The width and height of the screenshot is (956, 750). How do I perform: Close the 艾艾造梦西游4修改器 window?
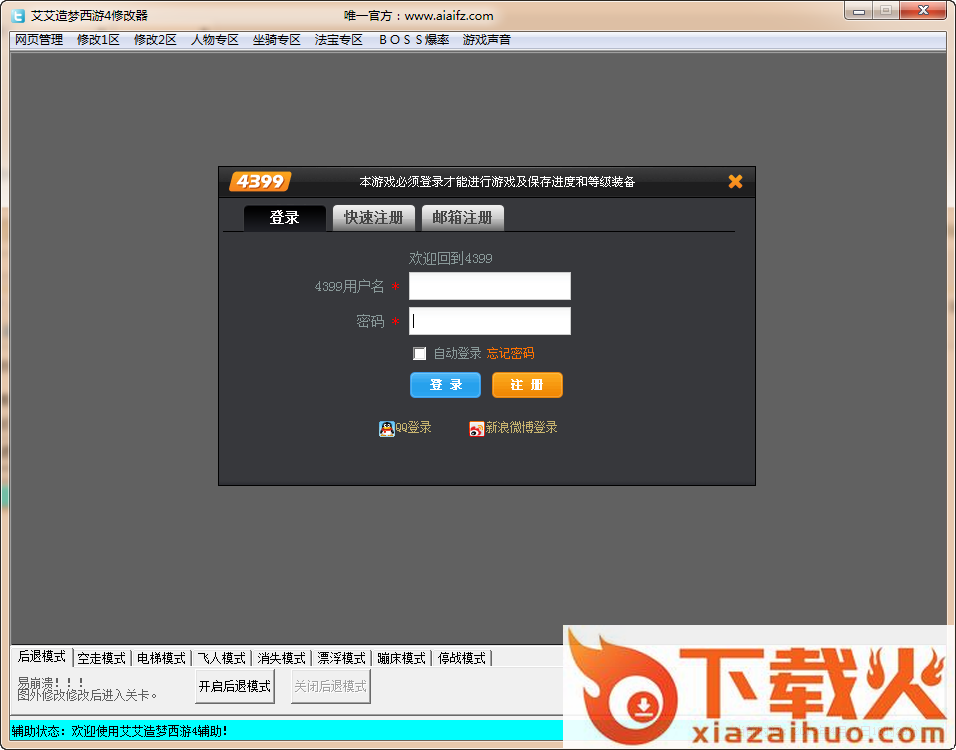click(x=923, y=11)
